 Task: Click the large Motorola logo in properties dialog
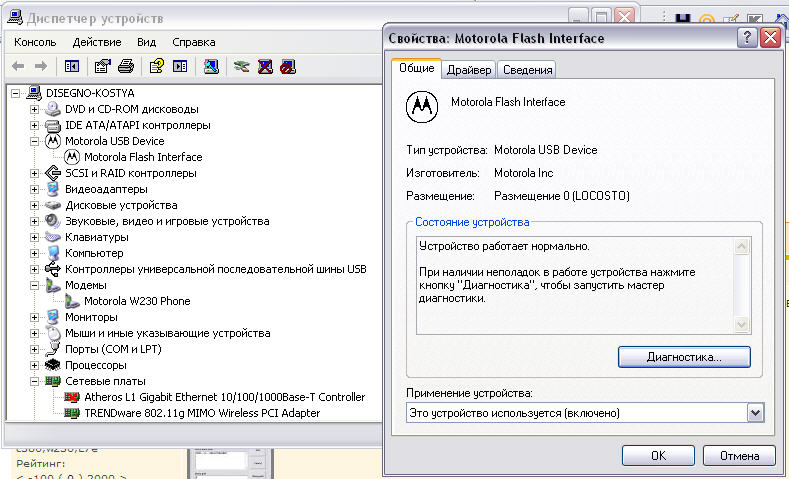(422, 107)
